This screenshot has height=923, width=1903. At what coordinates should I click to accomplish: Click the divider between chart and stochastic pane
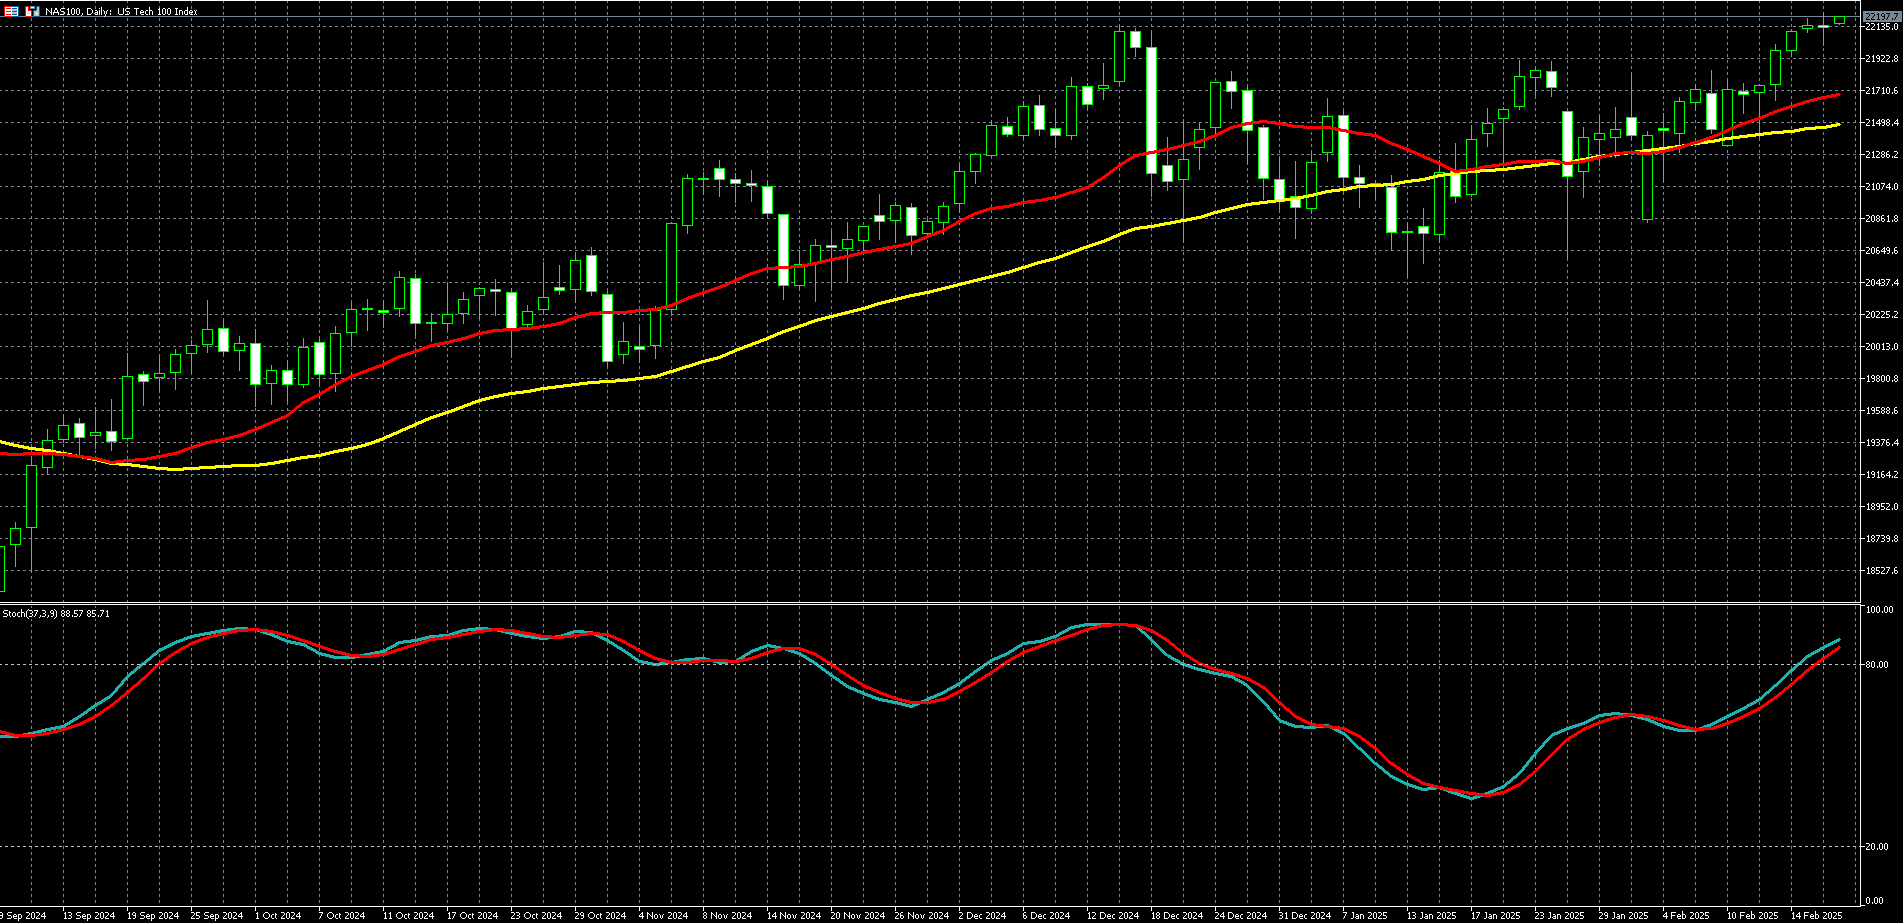coord(930,603)
